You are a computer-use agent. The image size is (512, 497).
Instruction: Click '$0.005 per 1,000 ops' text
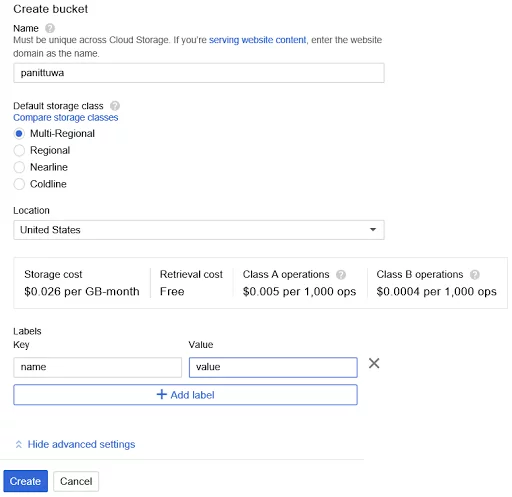[x=299, y=292]
